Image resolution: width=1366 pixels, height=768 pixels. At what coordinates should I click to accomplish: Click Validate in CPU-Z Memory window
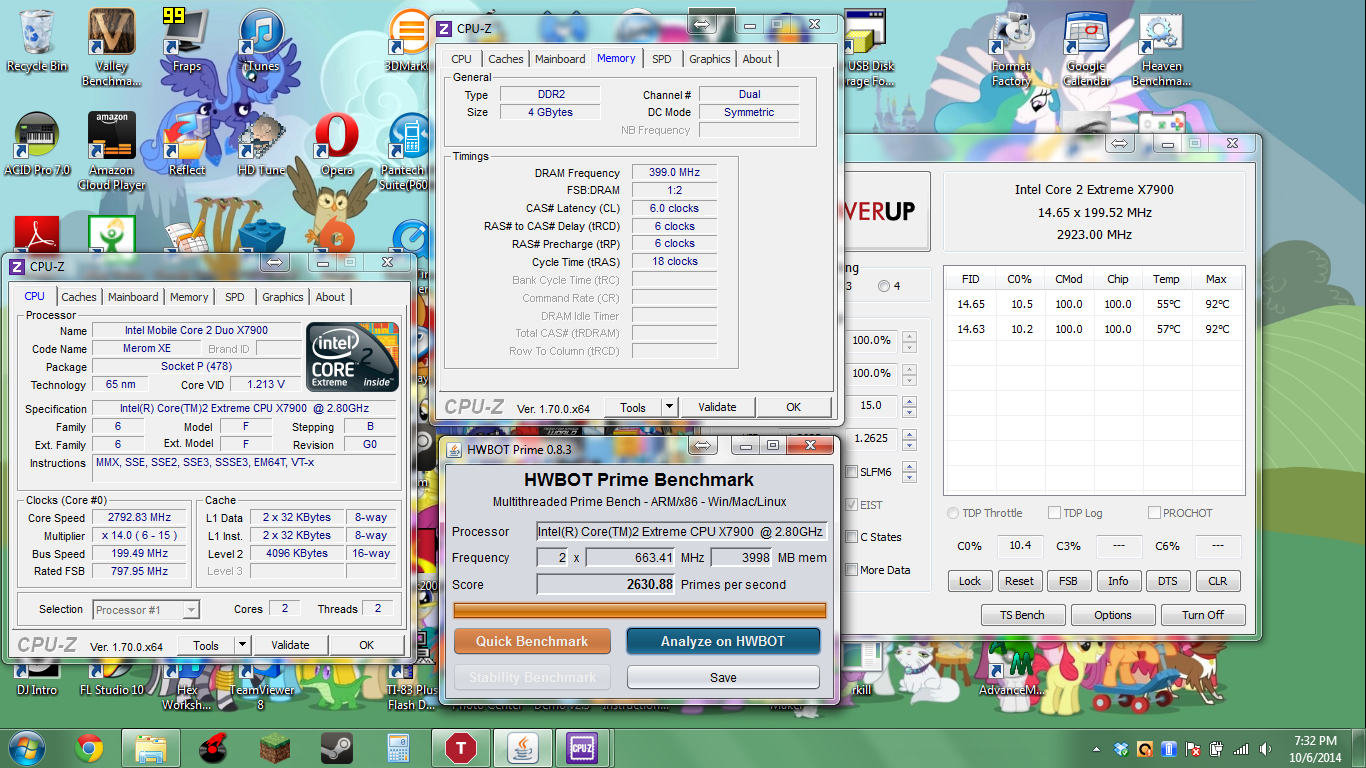pyautogui.click(x=717, y=407)
